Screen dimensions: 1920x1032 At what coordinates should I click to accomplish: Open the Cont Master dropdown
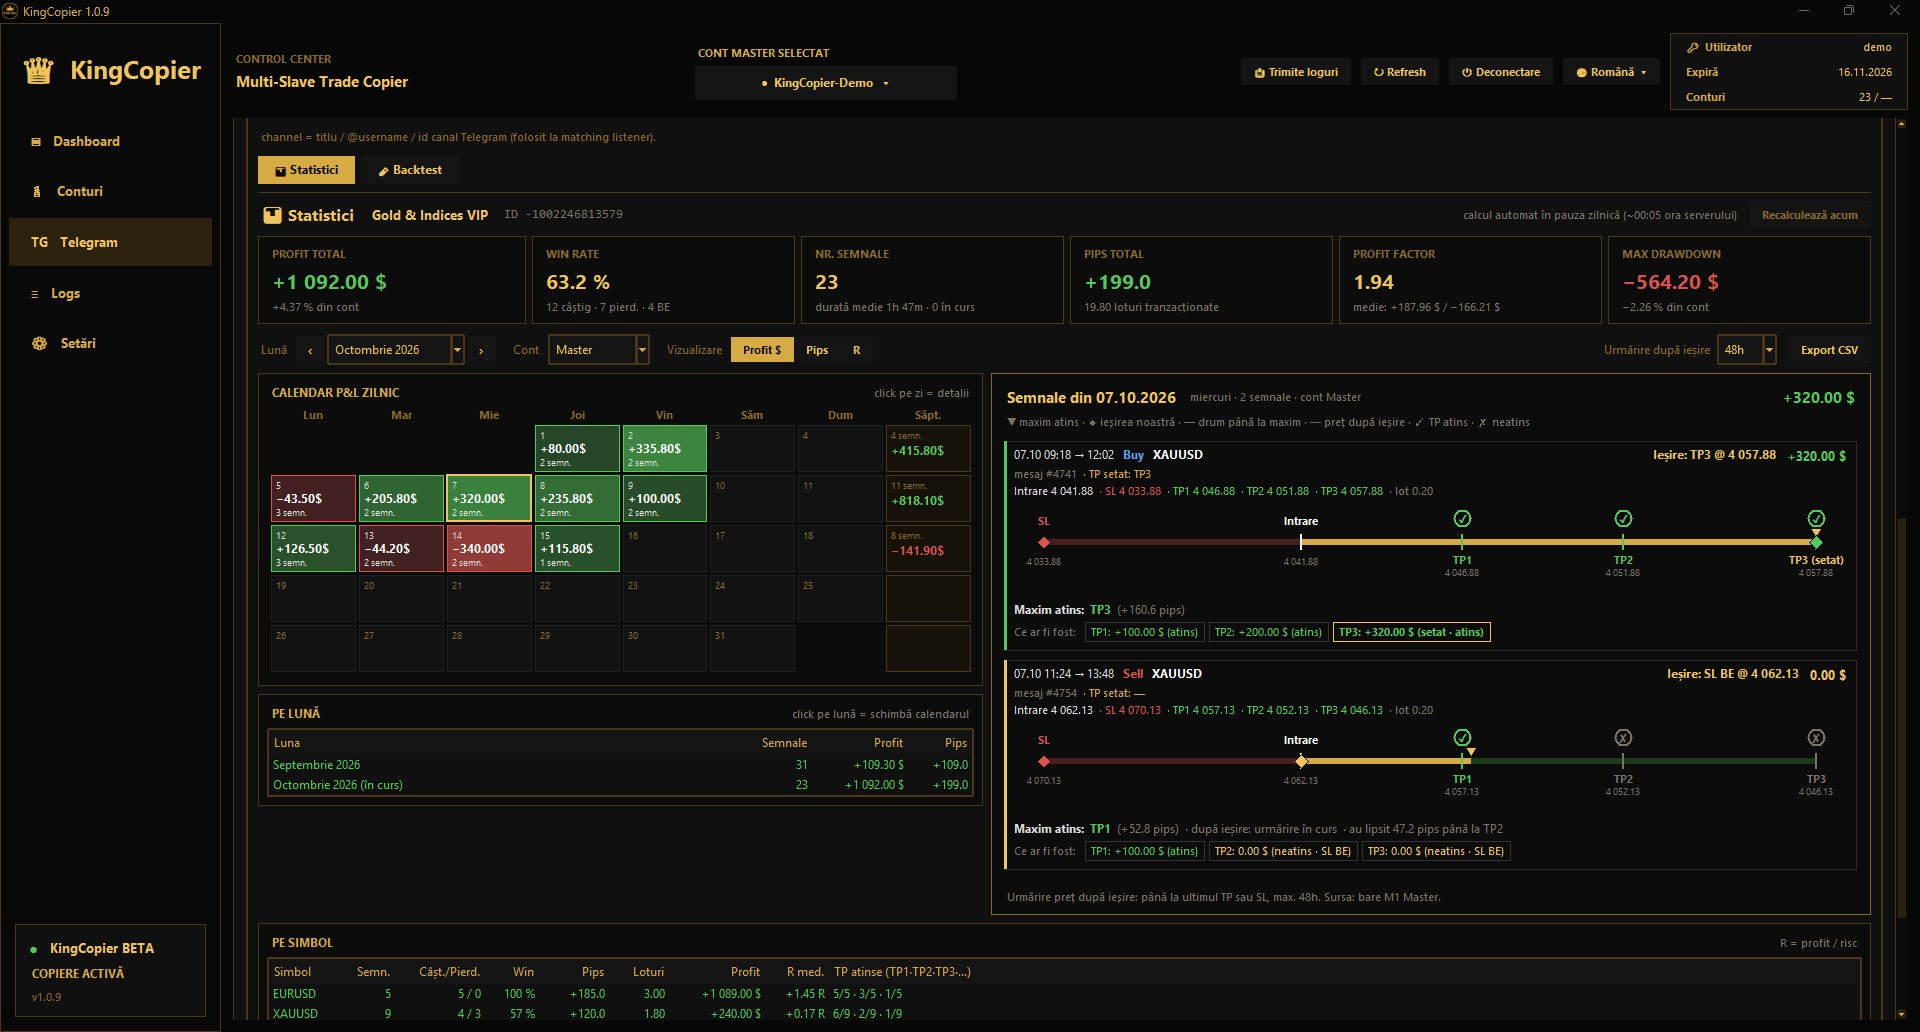point(598,350)
